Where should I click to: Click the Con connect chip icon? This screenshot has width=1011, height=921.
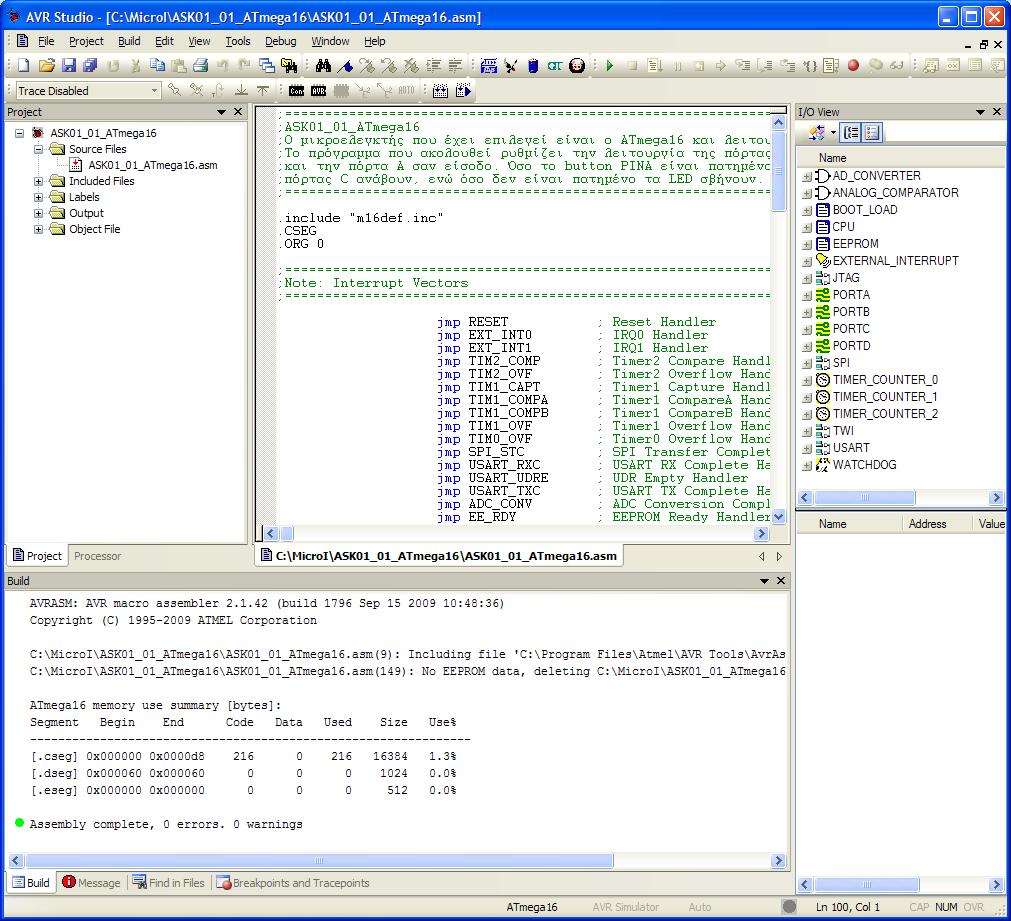(297, 91)
